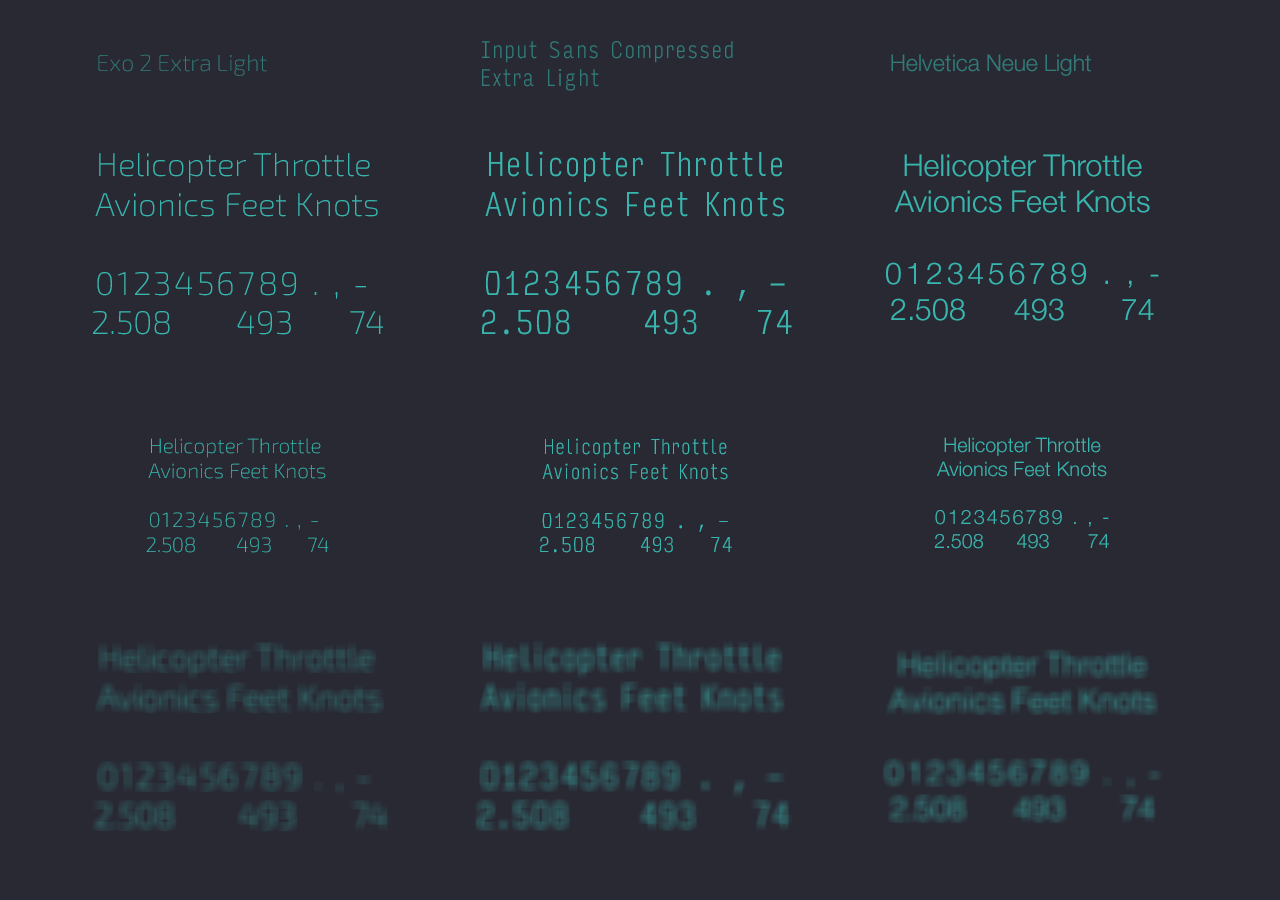The width and height of the screenshot is (1280, 900).
Task: Select blurred 'Avionics Feet Knots' in Input Sans sample
Action: tap(632, 696)
